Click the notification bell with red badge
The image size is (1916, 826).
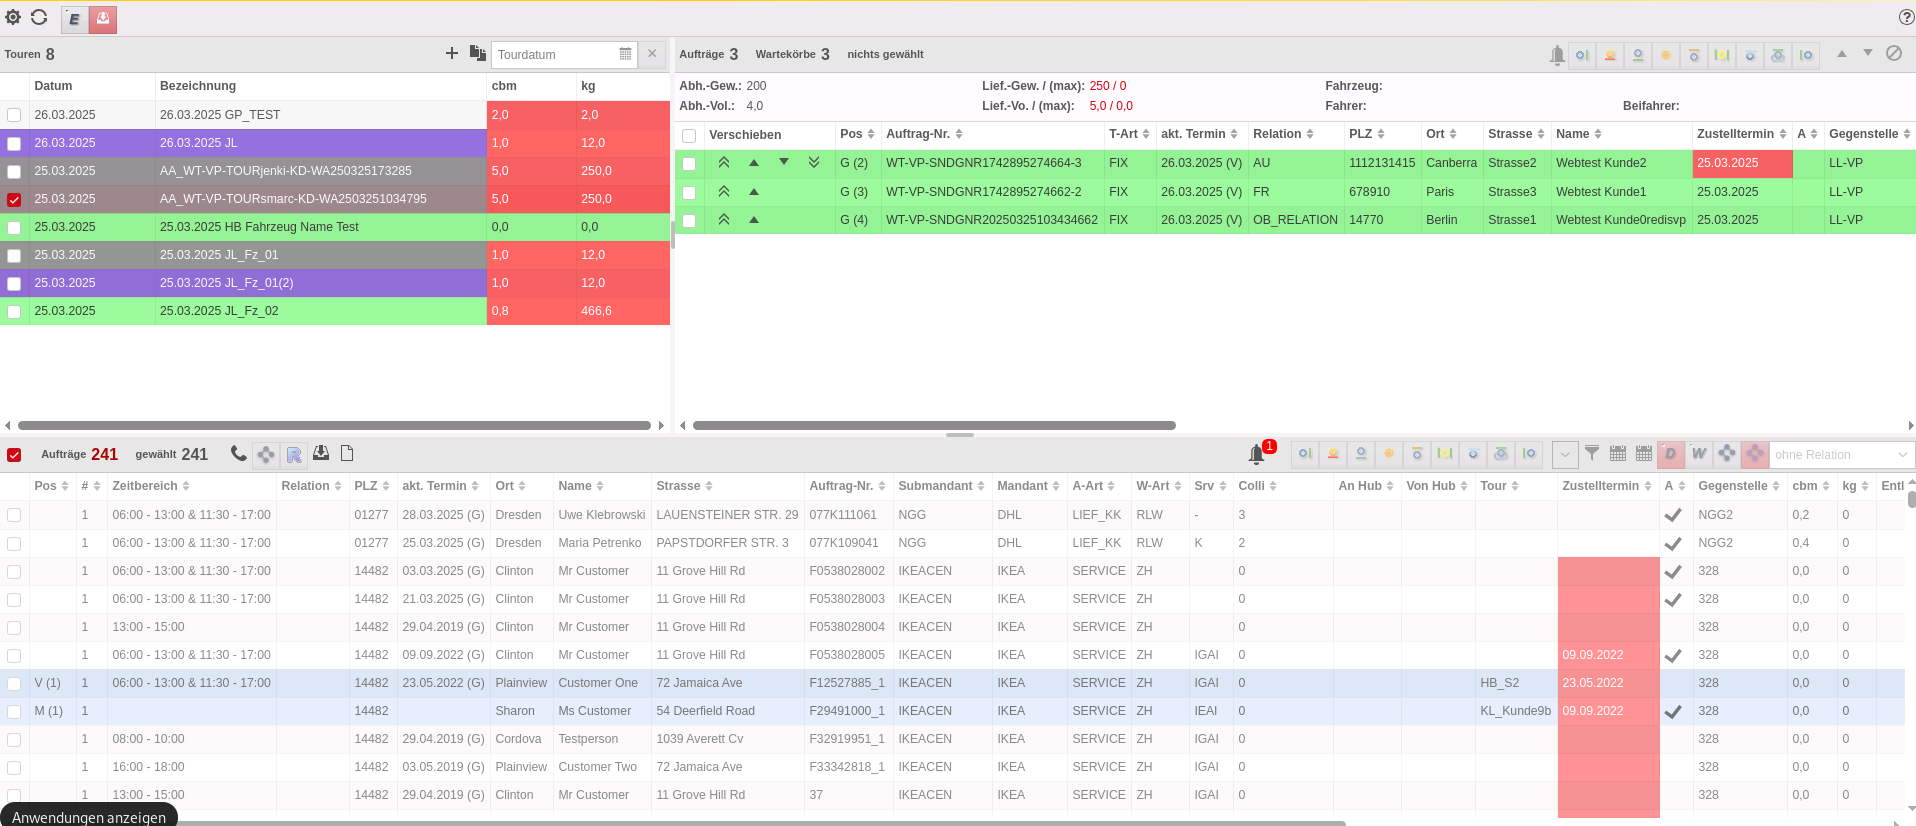tap(1258, 455)
